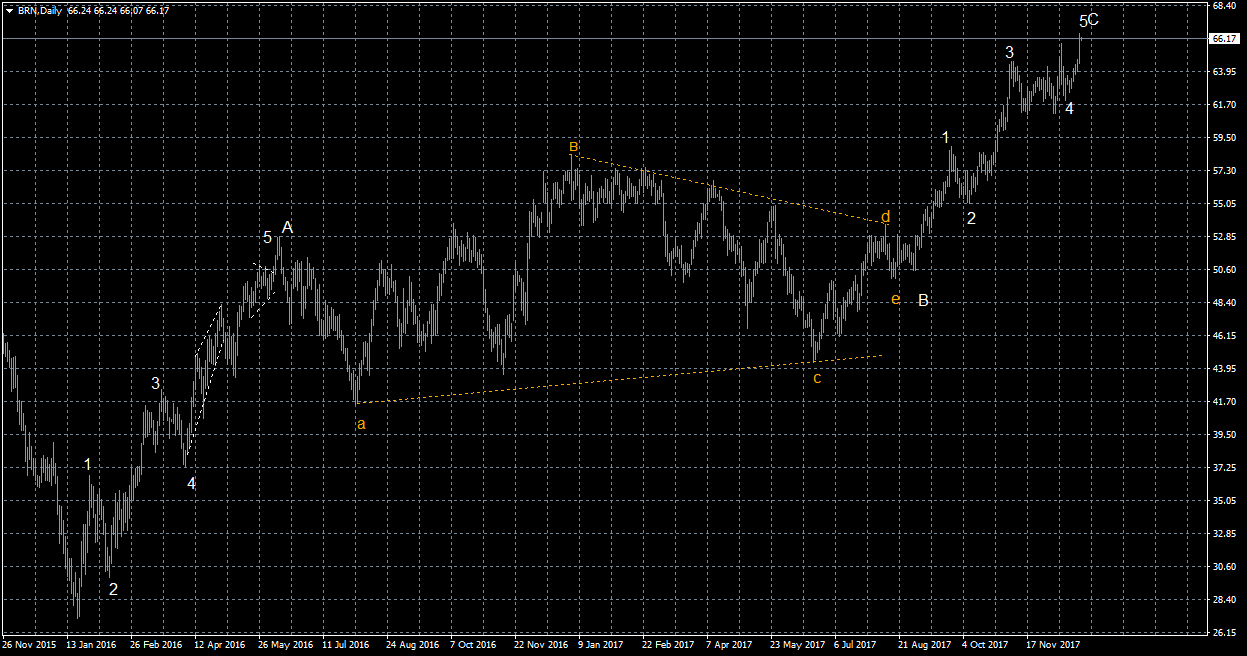Click the 12 Apr 2016 date label
The width and height of the screenshot is (1247, 656).
coord(220,646)
